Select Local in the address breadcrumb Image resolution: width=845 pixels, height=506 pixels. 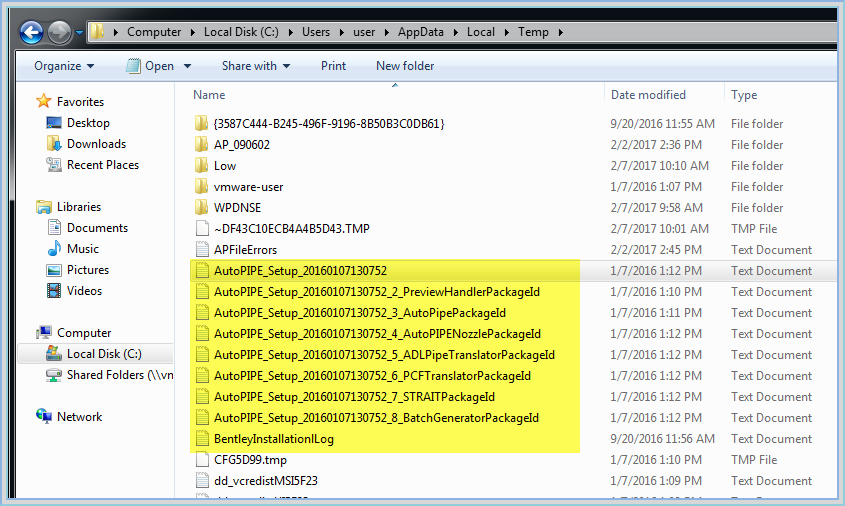[481, 32]
